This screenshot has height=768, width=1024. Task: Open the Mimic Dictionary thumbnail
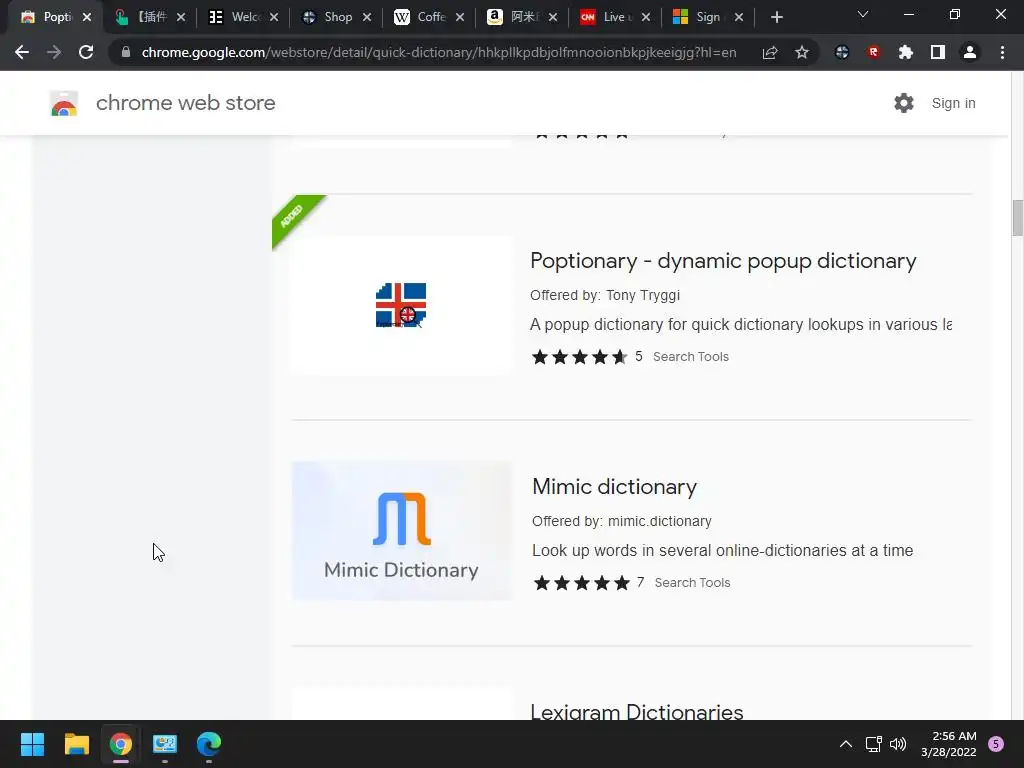(402, 531)
